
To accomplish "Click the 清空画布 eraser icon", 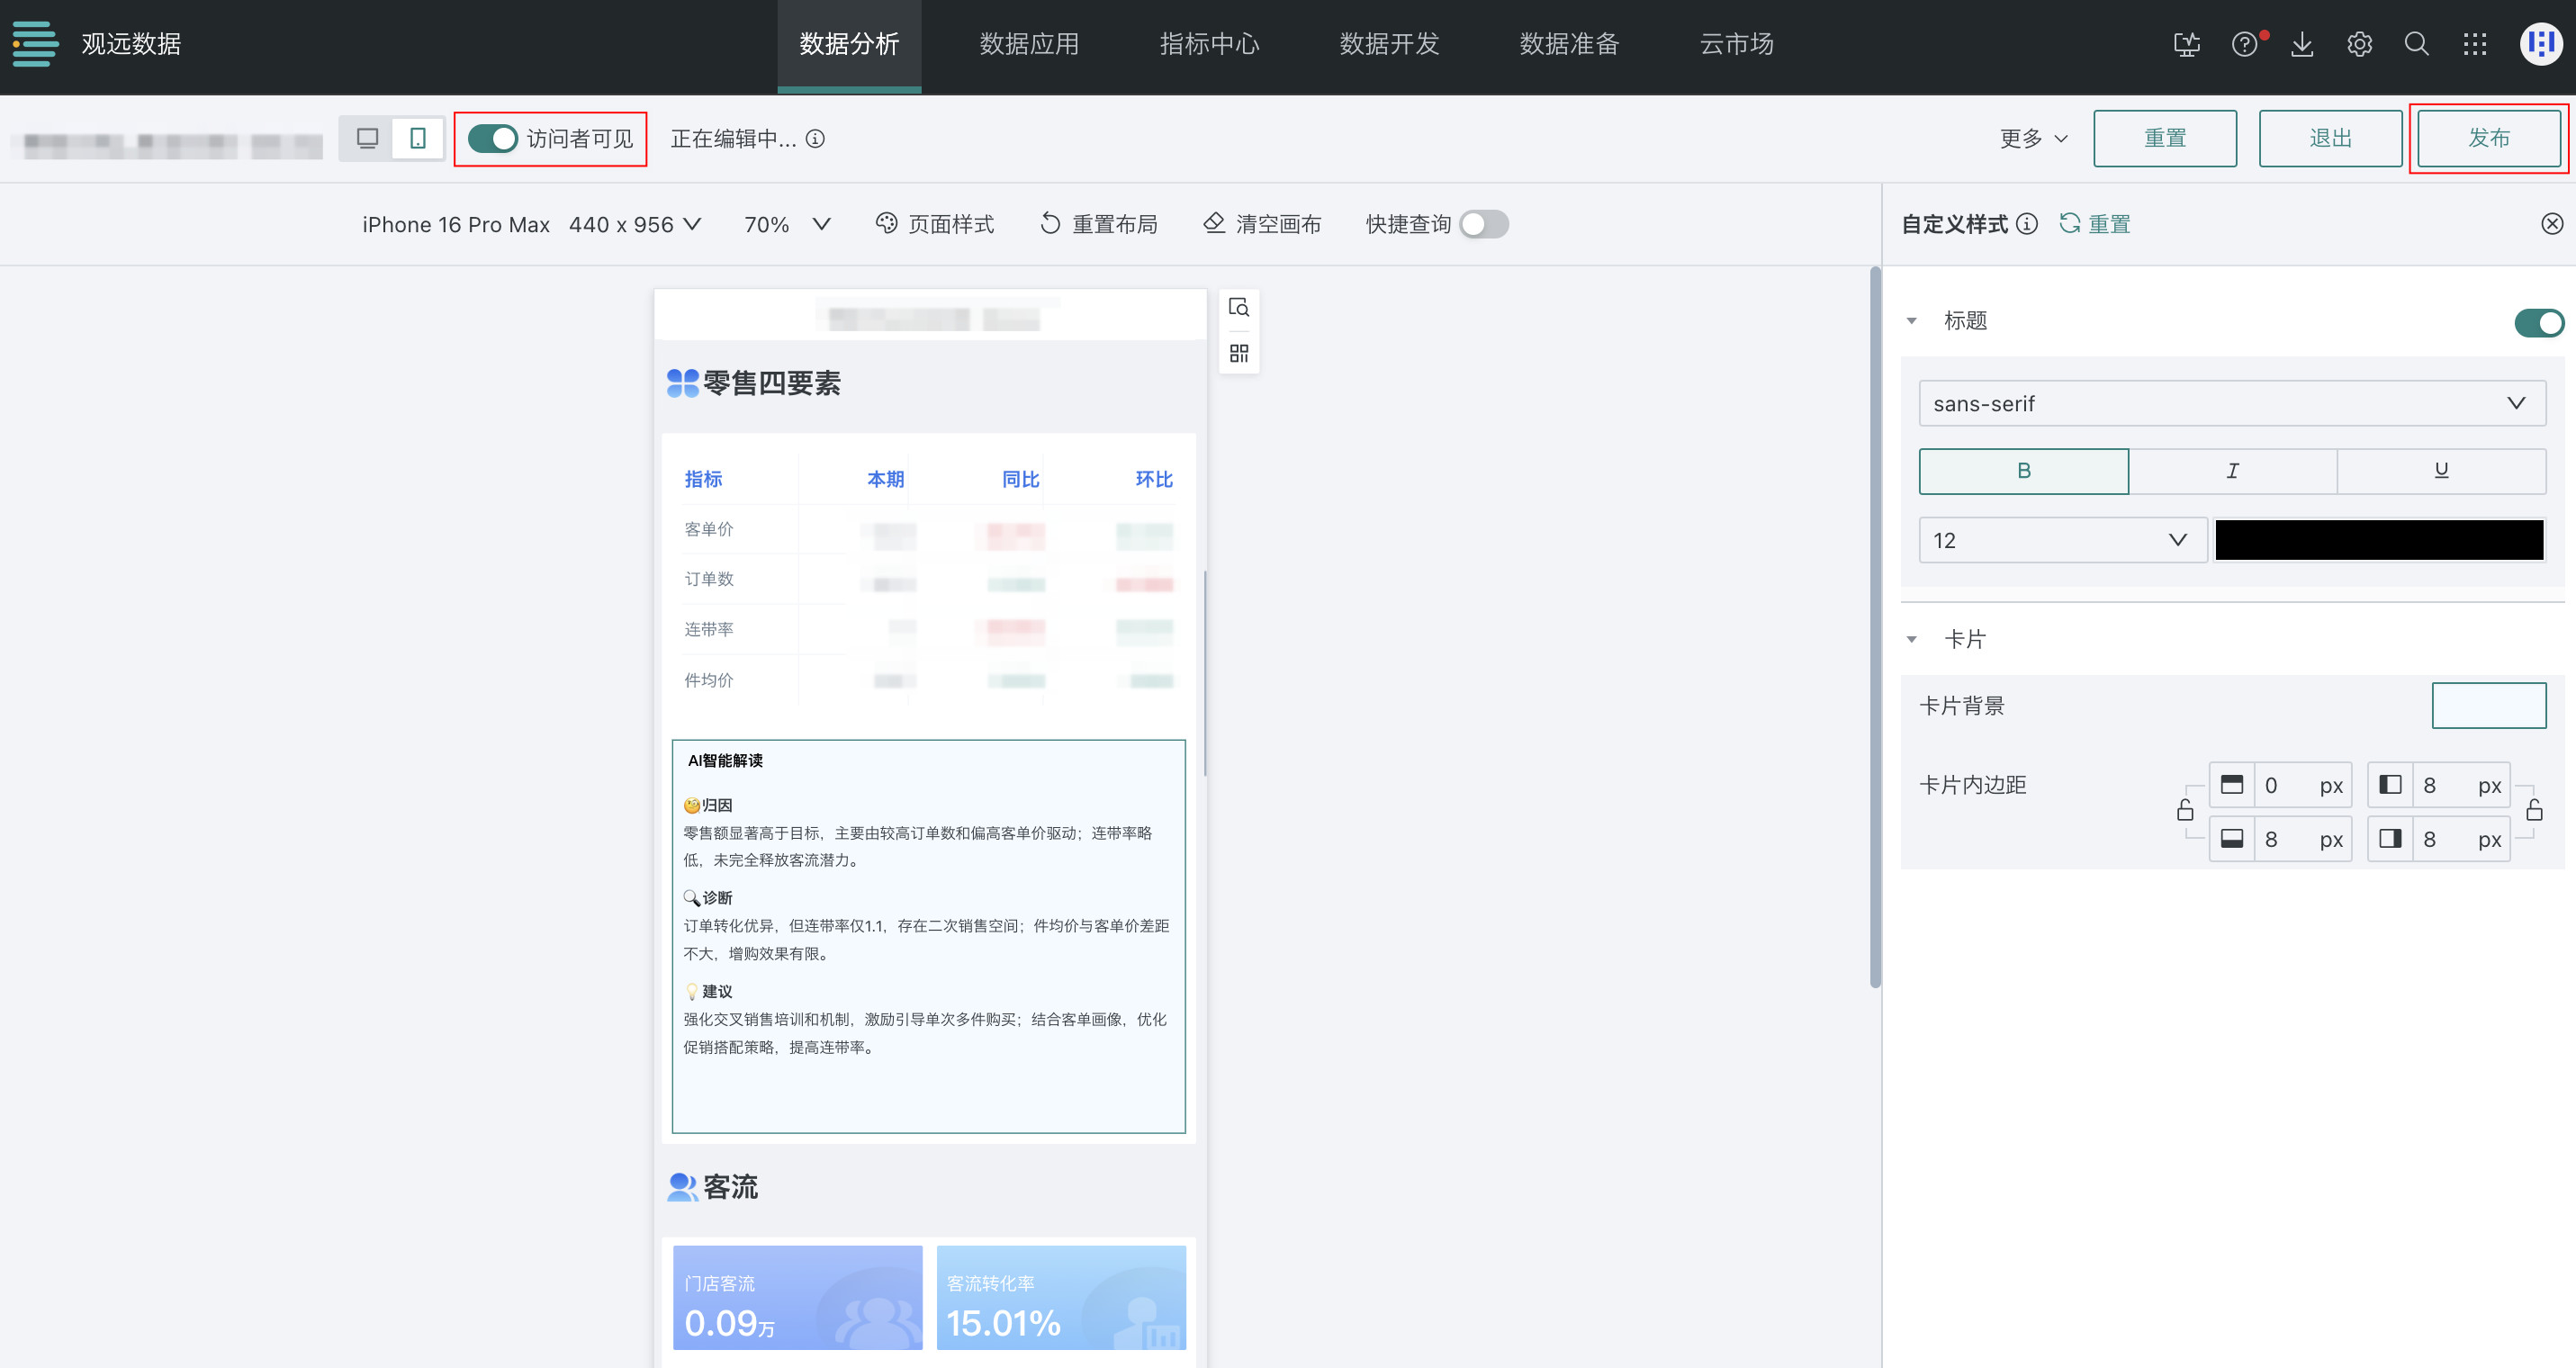I will [1214, 223].
